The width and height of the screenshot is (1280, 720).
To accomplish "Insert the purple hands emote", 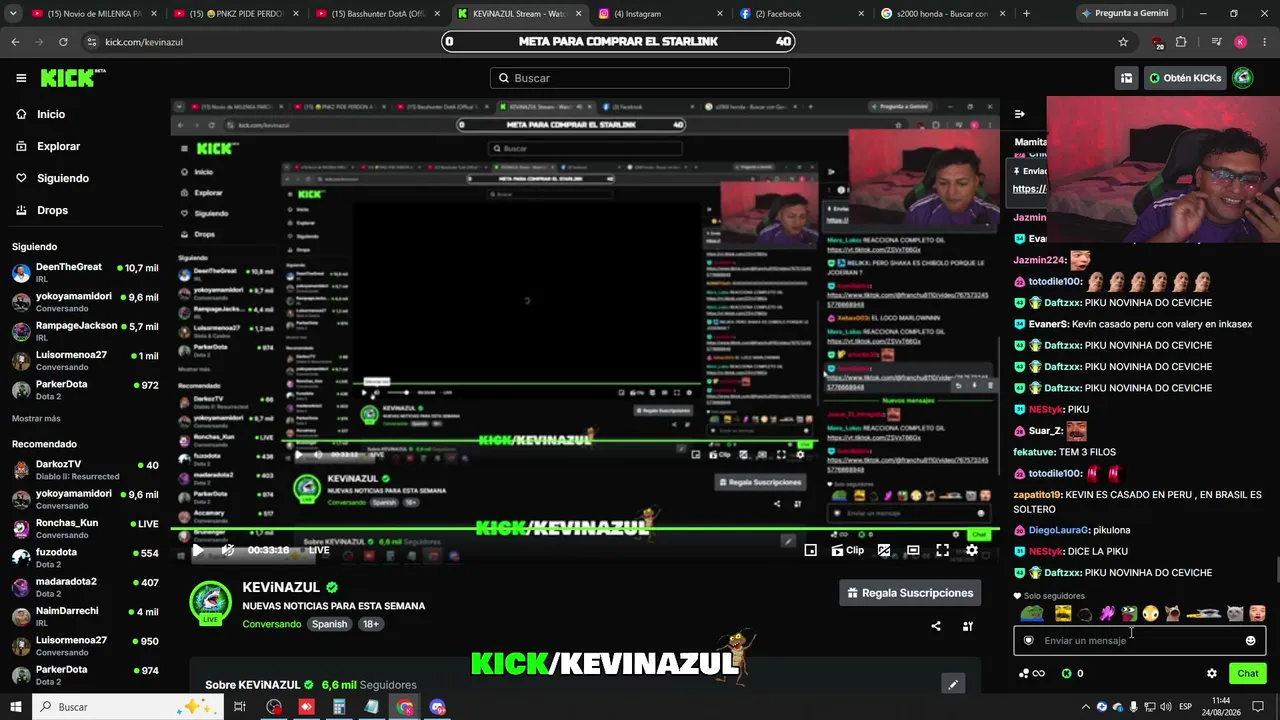I will click(1107, 613).
